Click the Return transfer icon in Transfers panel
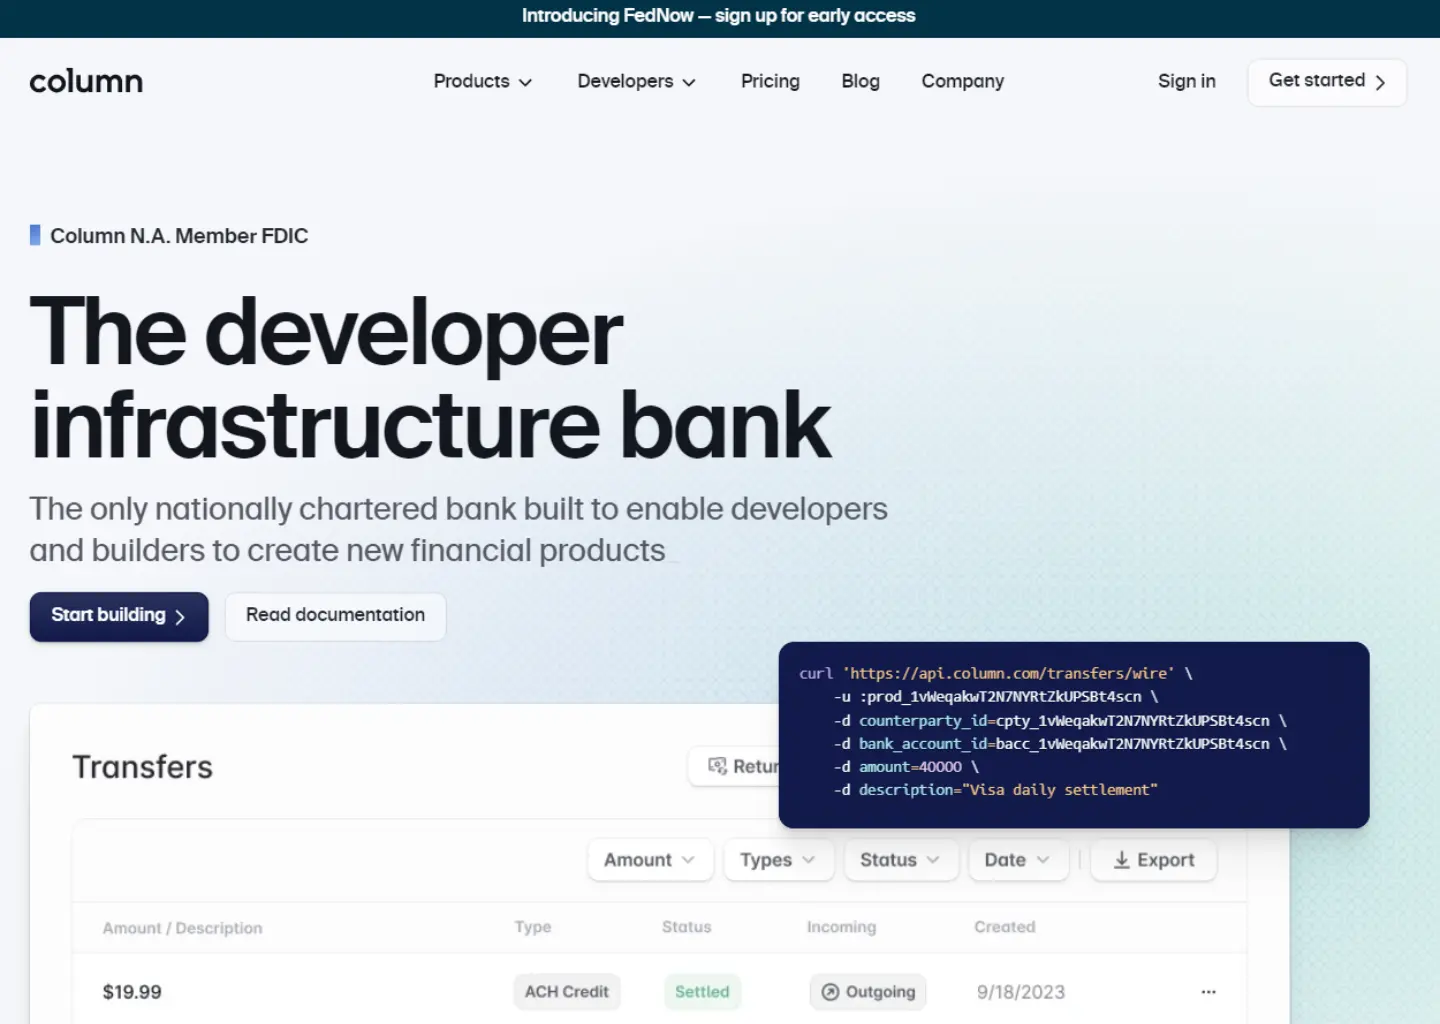The width and height of the screenshot is (1440, 1024). pyautogui.click(x=718, y=766)
